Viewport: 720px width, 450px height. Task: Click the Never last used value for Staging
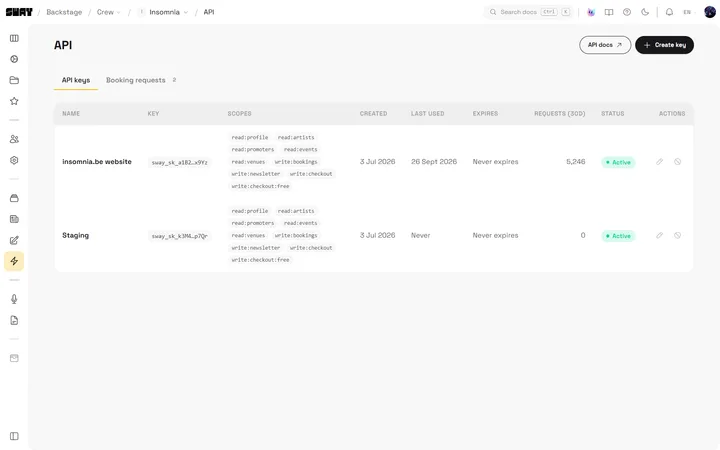[x=421, y=235]
